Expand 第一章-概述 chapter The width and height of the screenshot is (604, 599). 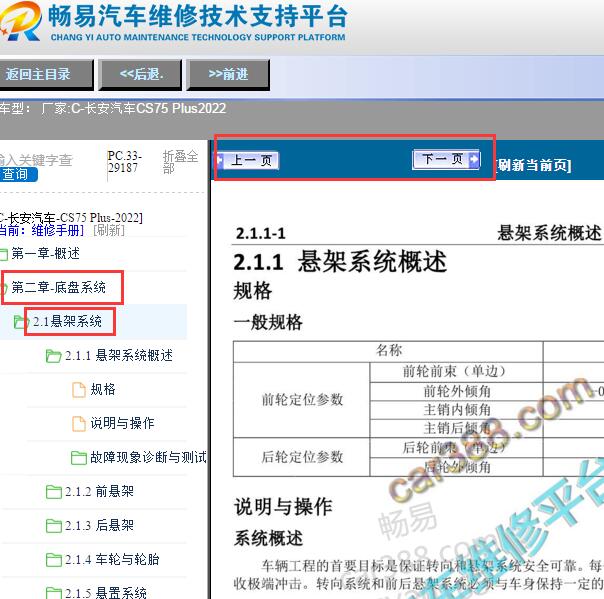coord(45,253)
